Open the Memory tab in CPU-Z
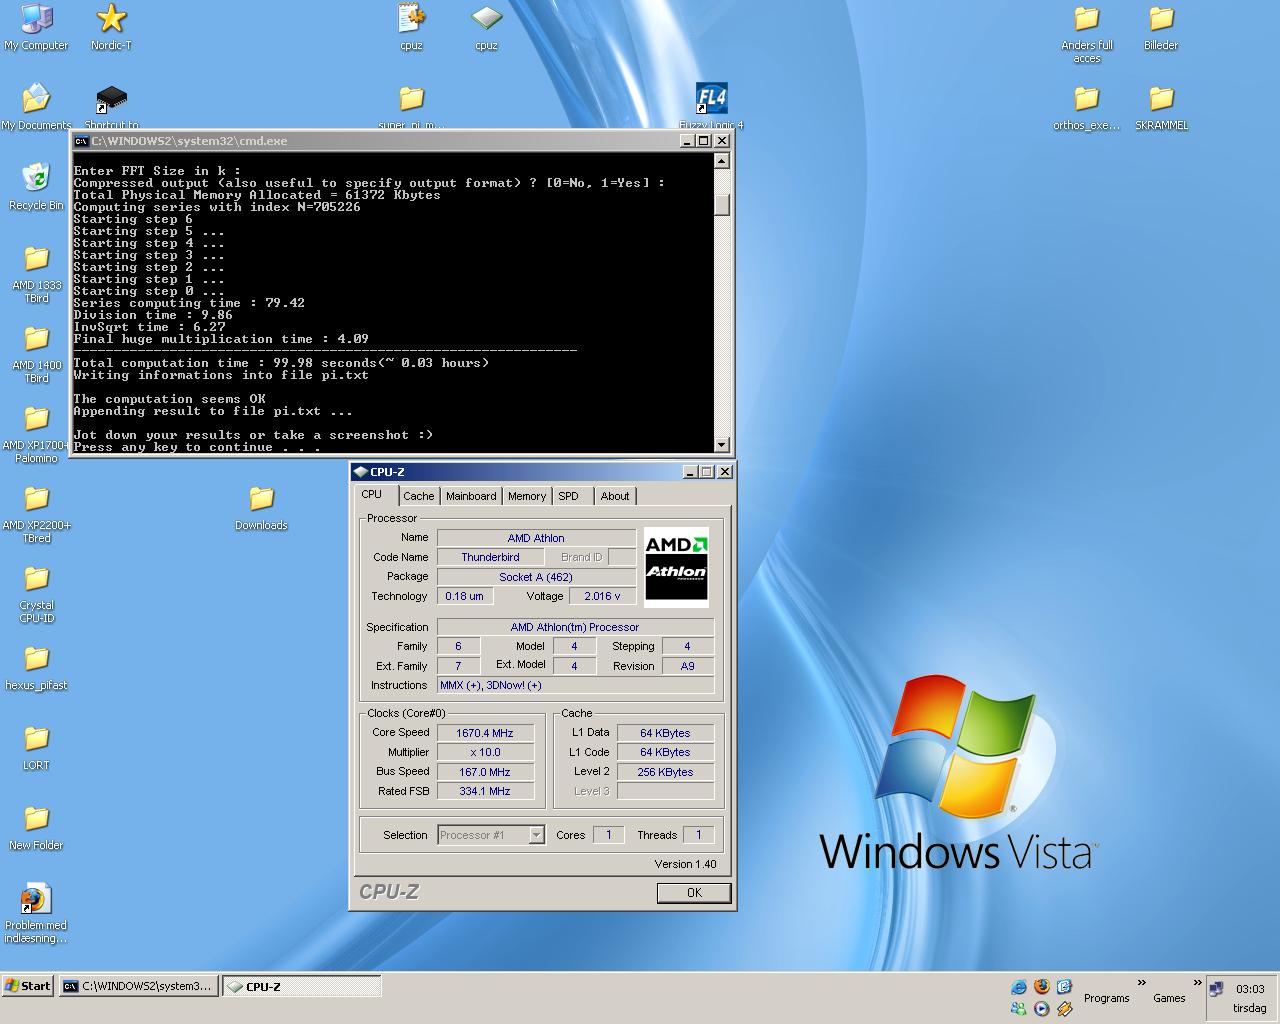The image size is (1280, 1024). point(527,496)
